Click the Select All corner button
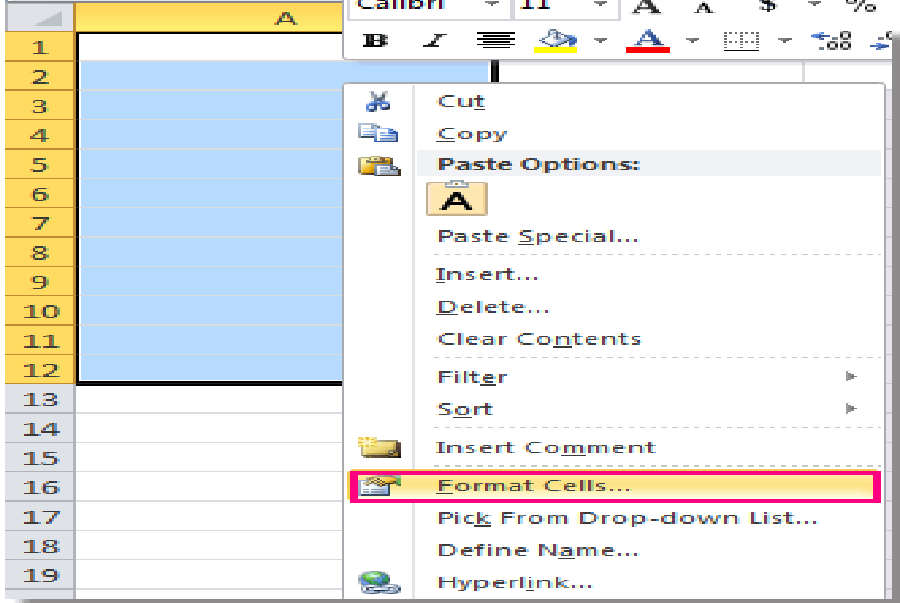The image size is (900, 603). tap(40, 18)
